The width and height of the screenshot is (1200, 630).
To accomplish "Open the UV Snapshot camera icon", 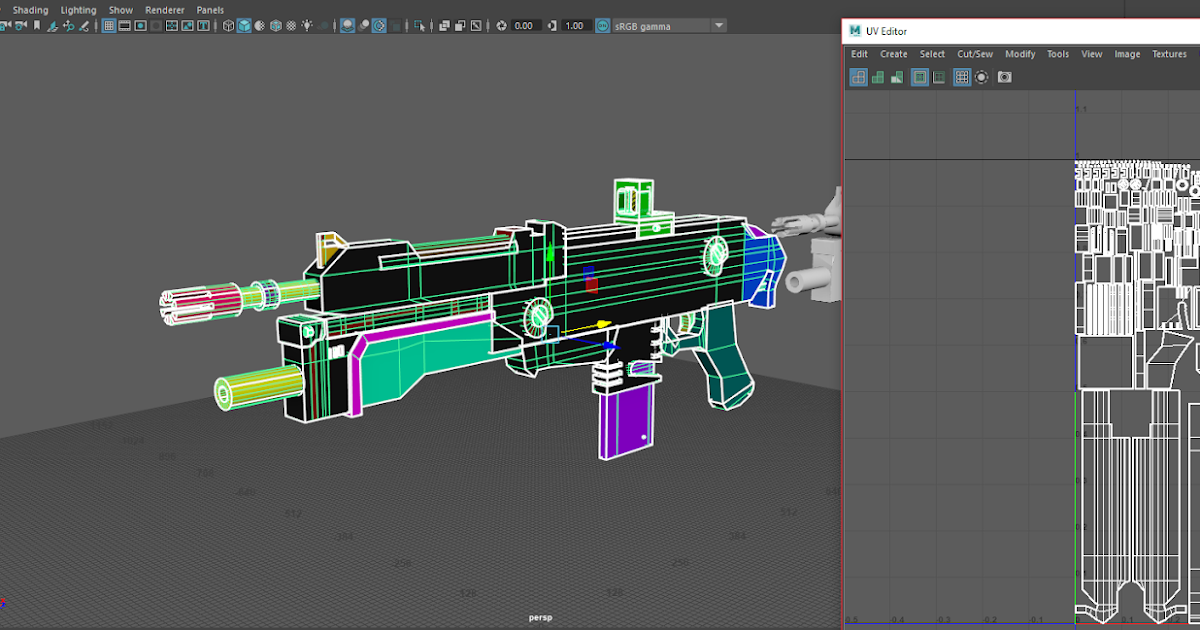I will [x=1005, y=77].
